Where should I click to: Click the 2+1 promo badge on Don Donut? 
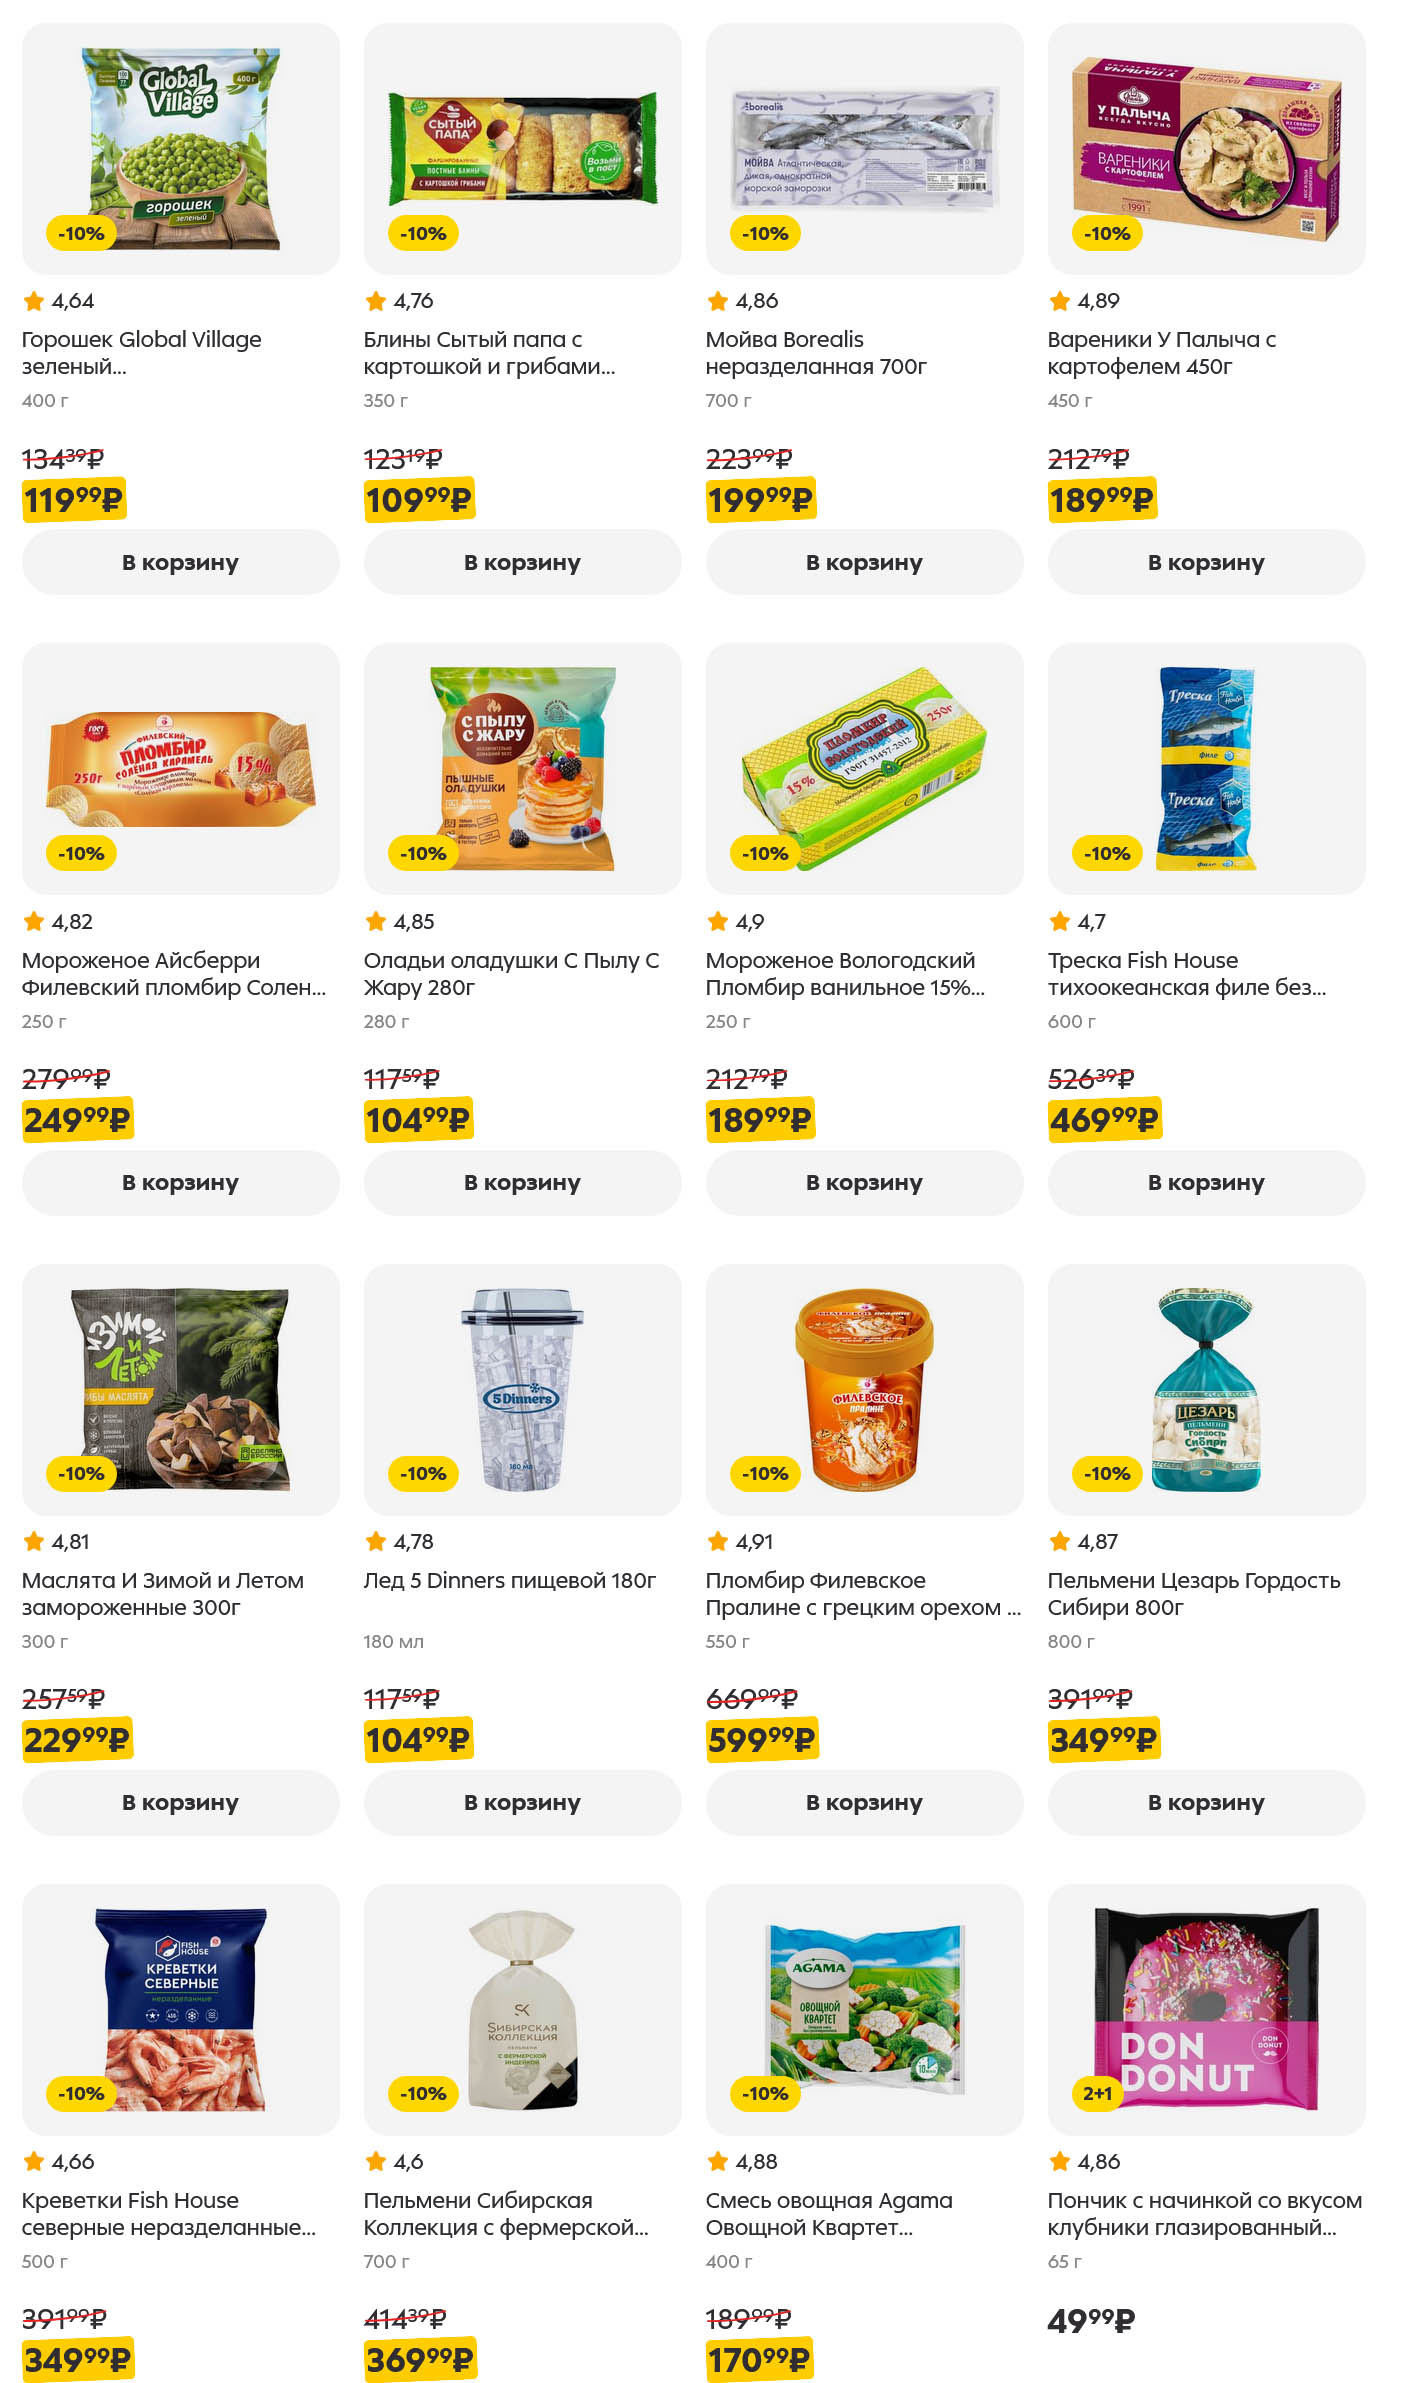[1097, 2093]
